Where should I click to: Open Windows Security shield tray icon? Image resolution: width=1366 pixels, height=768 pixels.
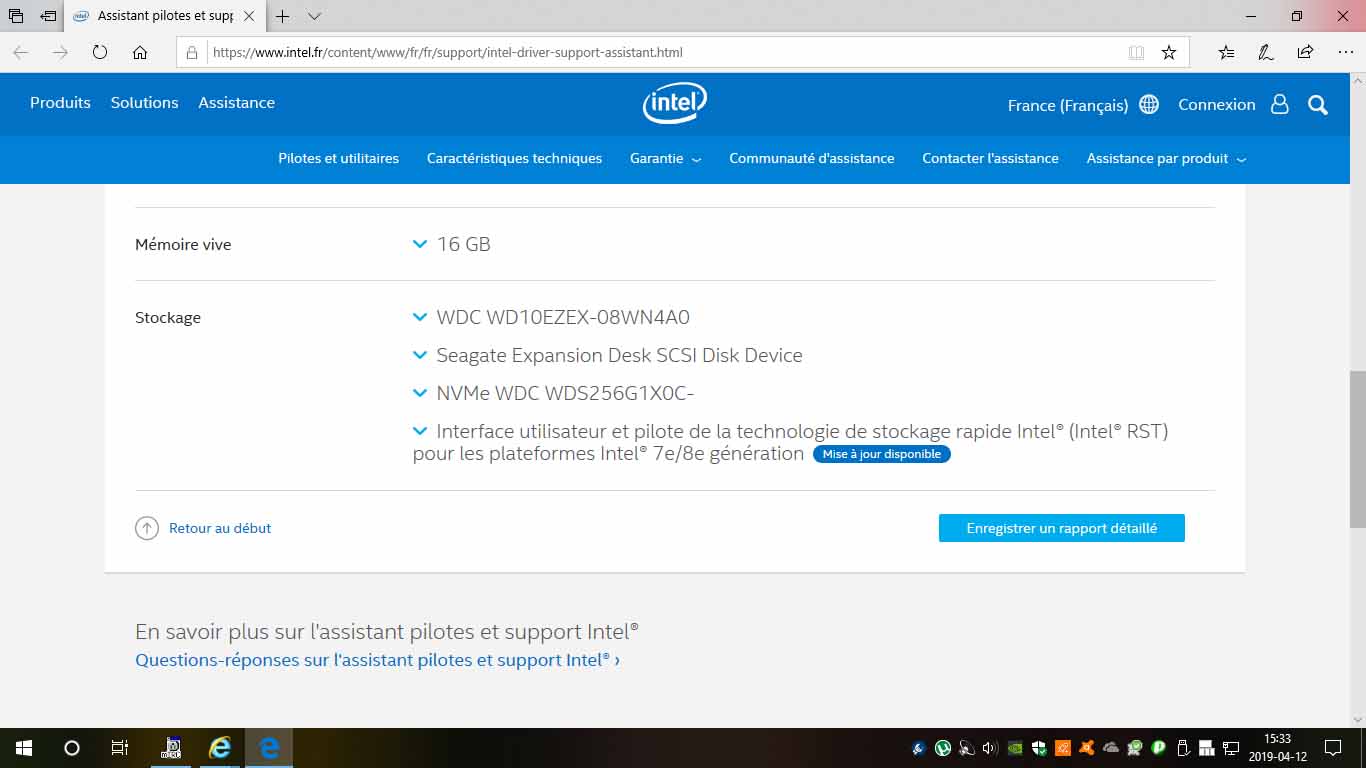(x=1039, y=747)
